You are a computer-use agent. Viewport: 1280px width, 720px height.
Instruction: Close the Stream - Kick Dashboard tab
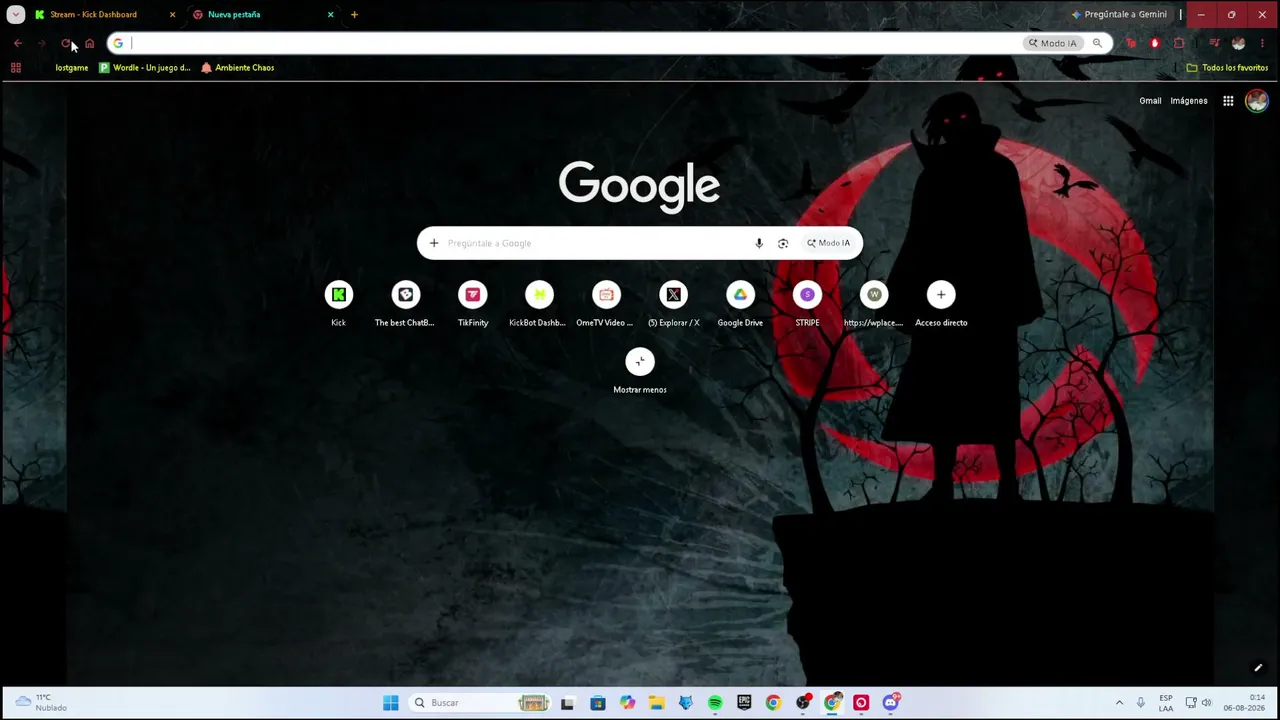[x=172, y=15]
